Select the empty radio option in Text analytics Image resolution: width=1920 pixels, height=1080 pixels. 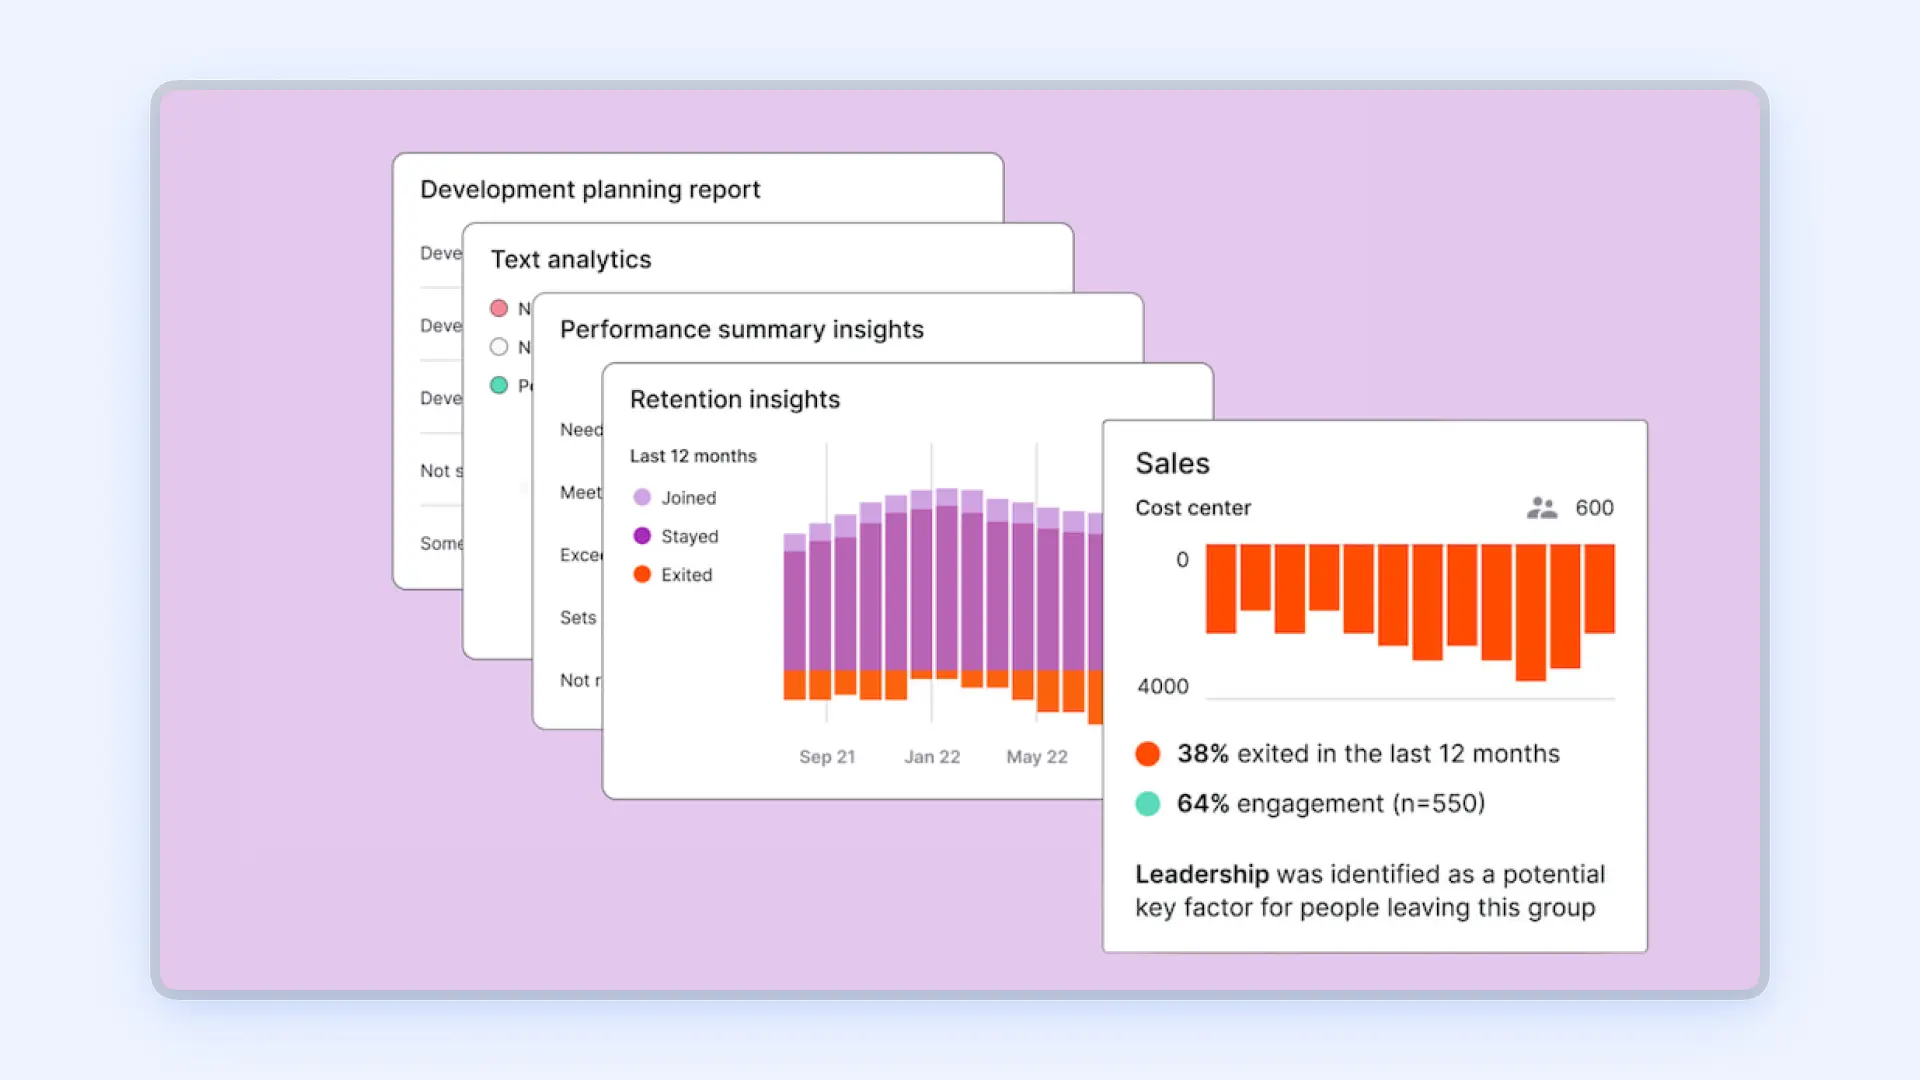coord(499,347)
